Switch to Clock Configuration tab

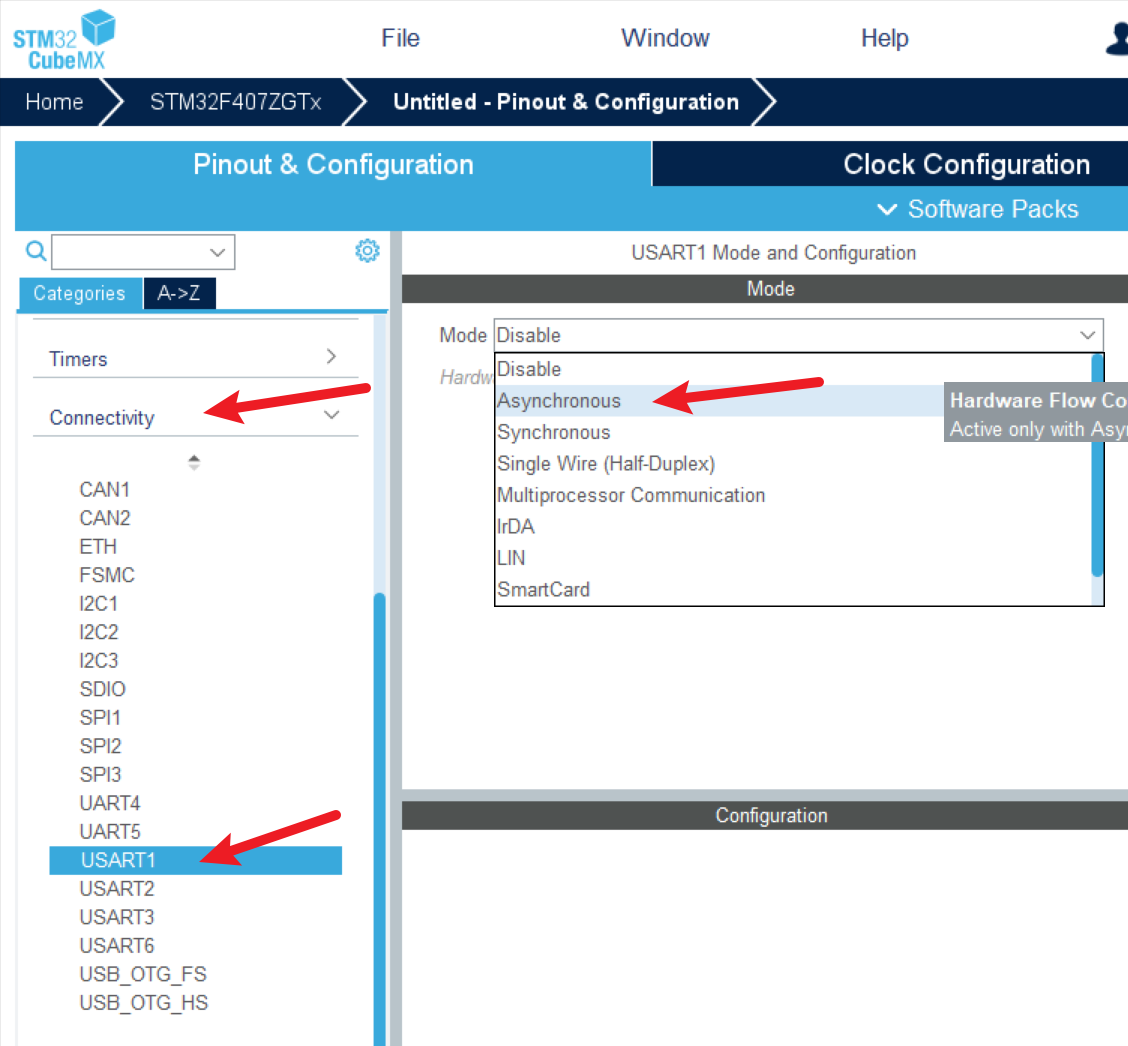click(966, 165)
